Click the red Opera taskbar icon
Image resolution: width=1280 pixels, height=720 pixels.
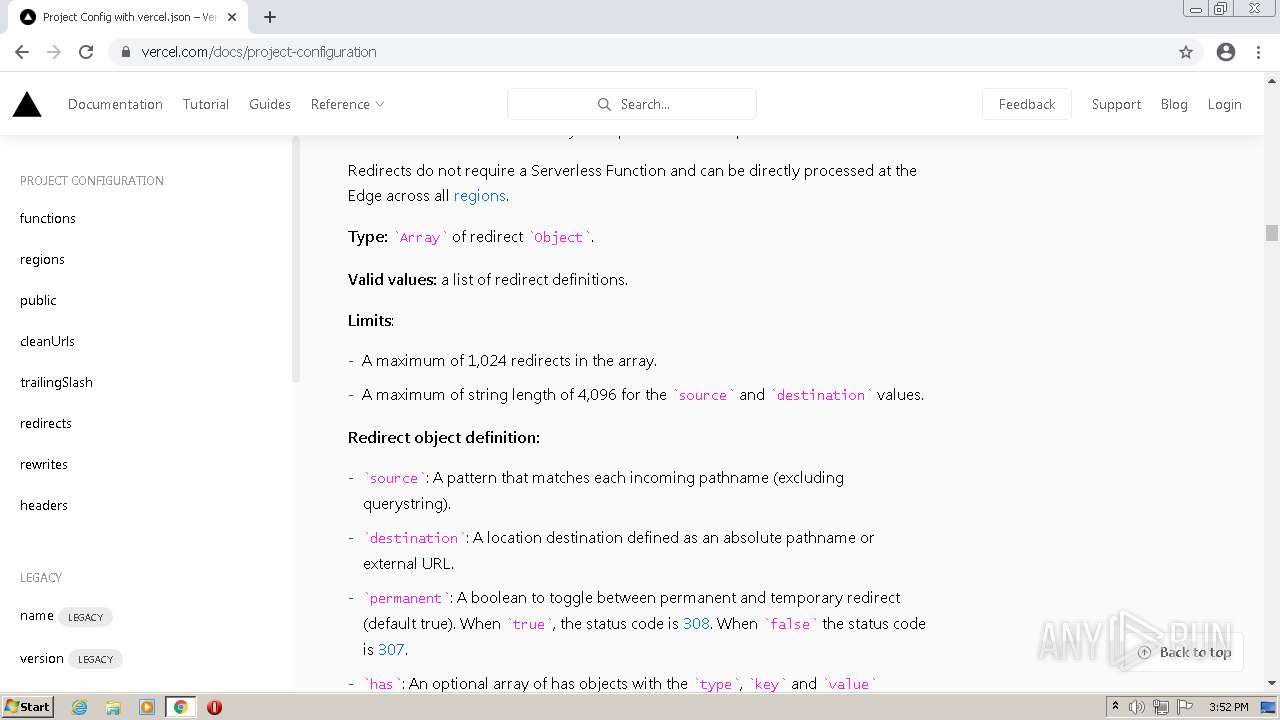pos(214,707)
